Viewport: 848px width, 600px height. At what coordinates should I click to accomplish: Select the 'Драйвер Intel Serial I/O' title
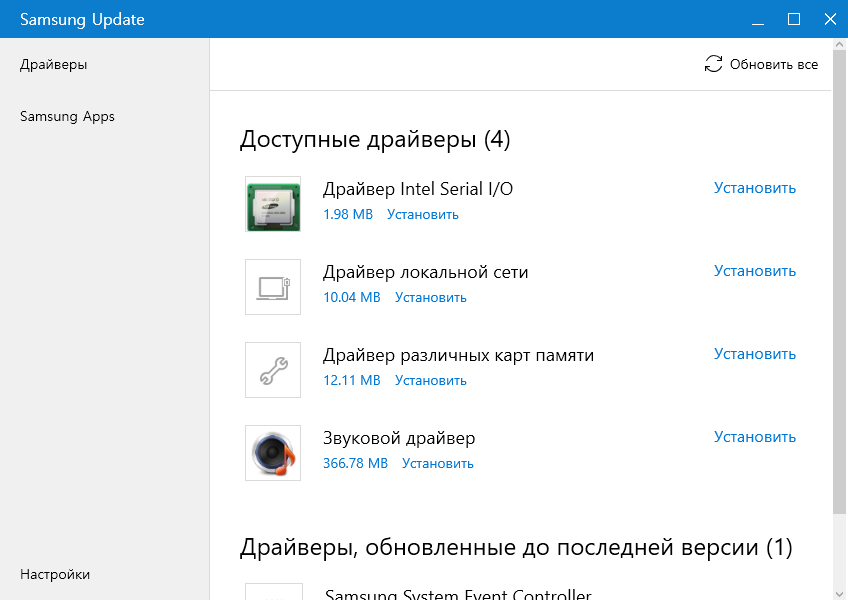tap(418, 189)
